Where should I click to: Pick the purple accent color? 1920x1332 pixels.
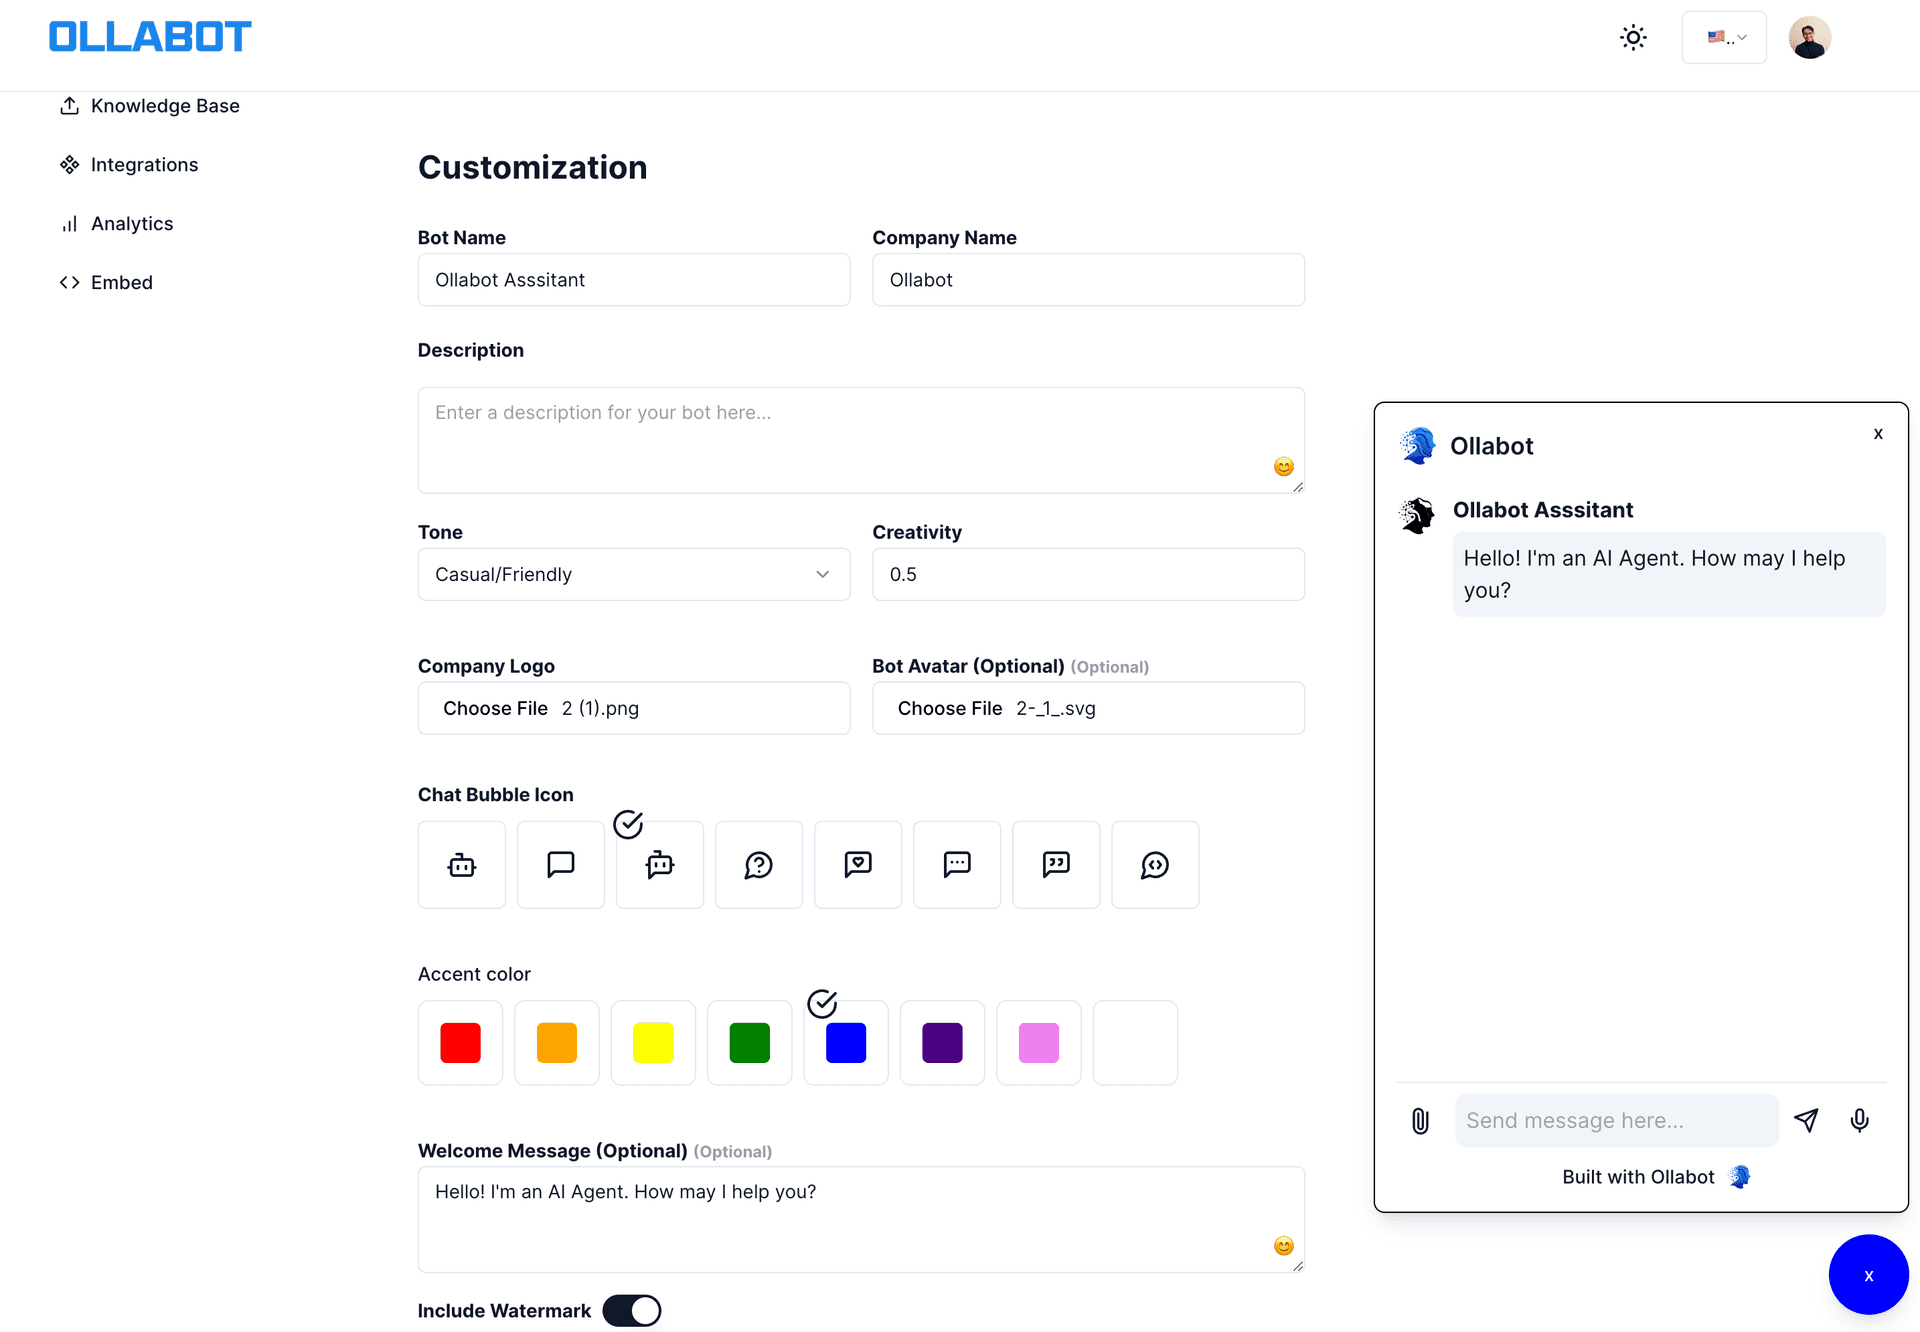coord(942,1043)
